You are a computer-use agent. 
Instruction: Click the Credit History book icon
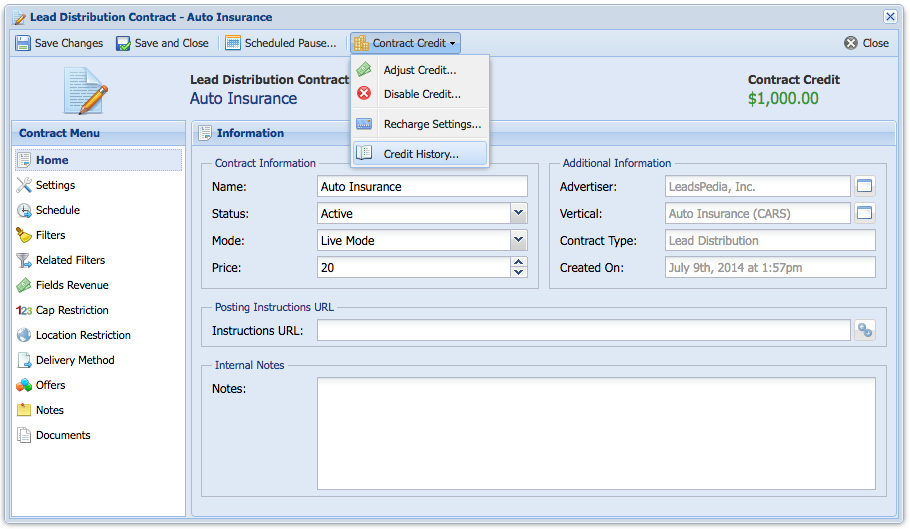[x=364, y=153]
